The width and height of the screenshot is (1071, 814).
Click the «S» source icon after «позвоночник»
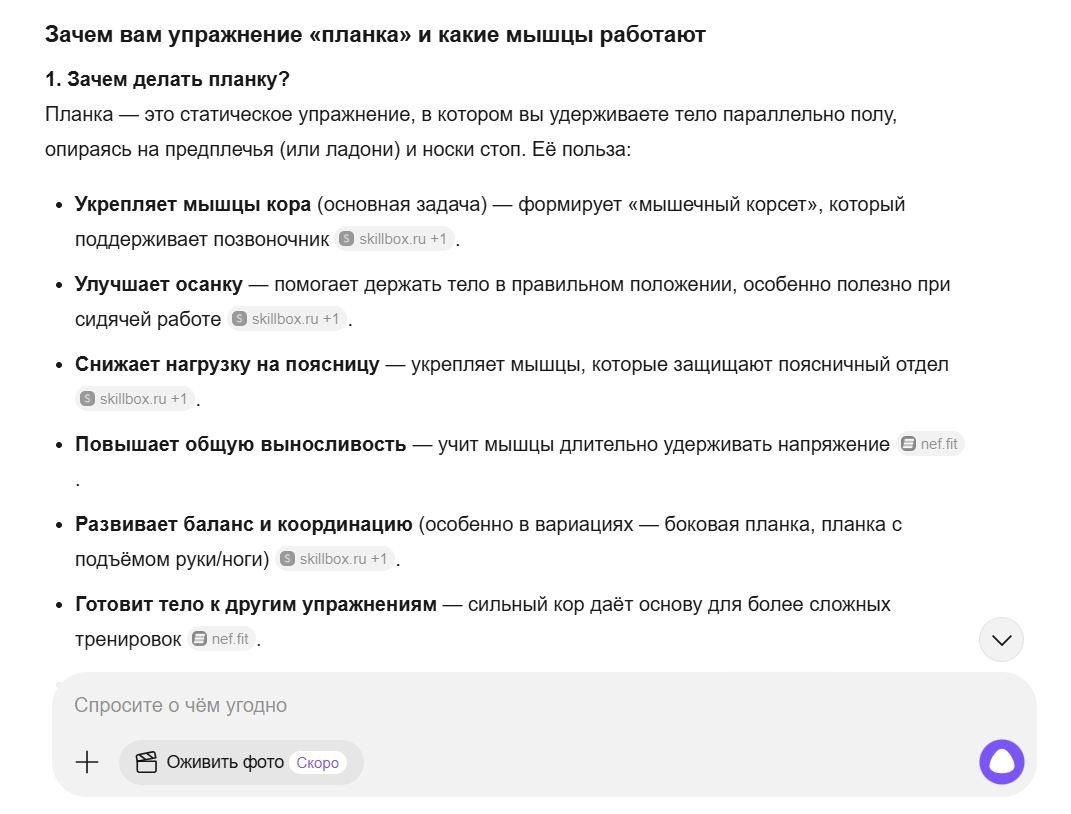click(x=345, y=238)
